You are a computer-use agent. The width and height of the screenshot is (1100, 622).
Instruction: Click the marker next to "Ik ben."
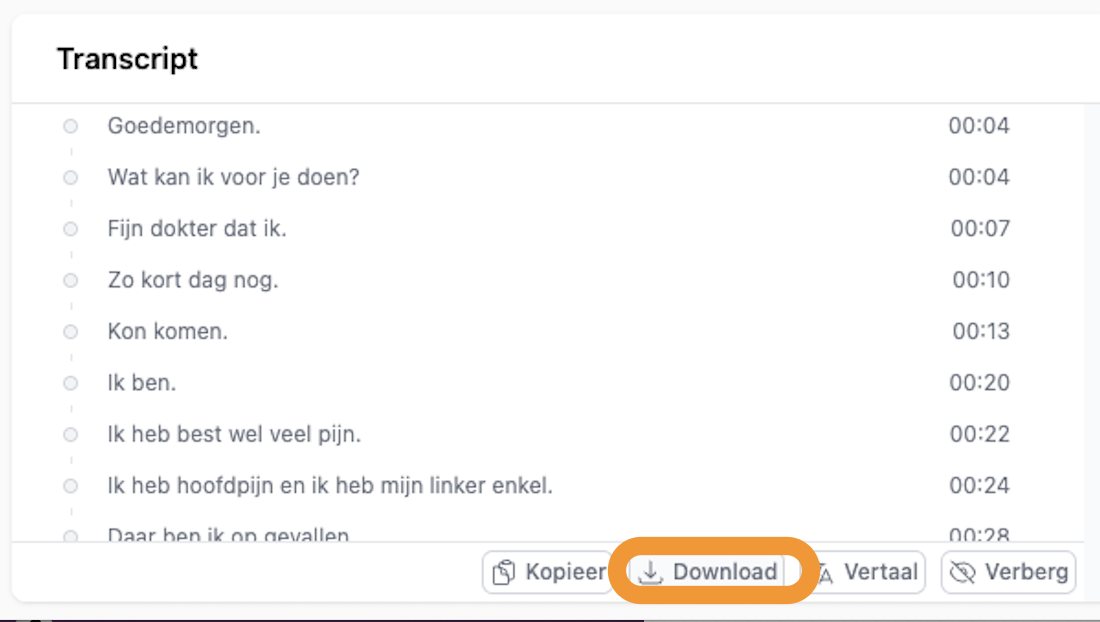point(71,383)
